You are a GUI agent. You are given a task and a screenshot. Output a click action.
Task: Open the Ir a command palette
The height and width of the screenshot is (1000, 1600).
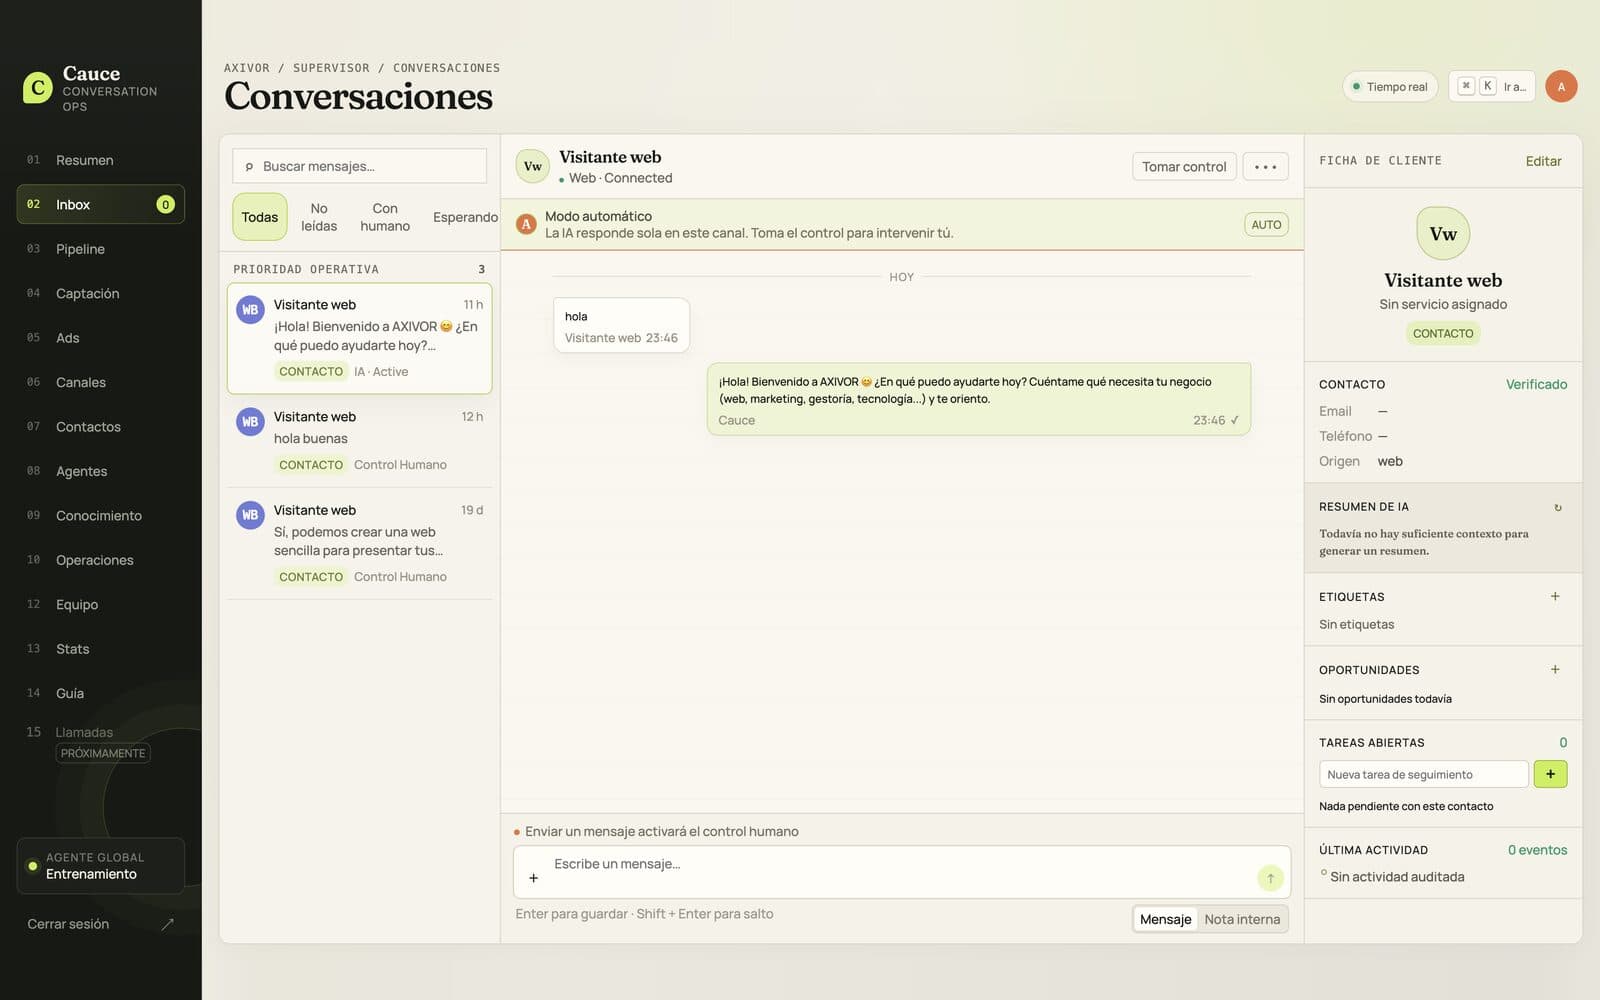(x=1491, y=86)
